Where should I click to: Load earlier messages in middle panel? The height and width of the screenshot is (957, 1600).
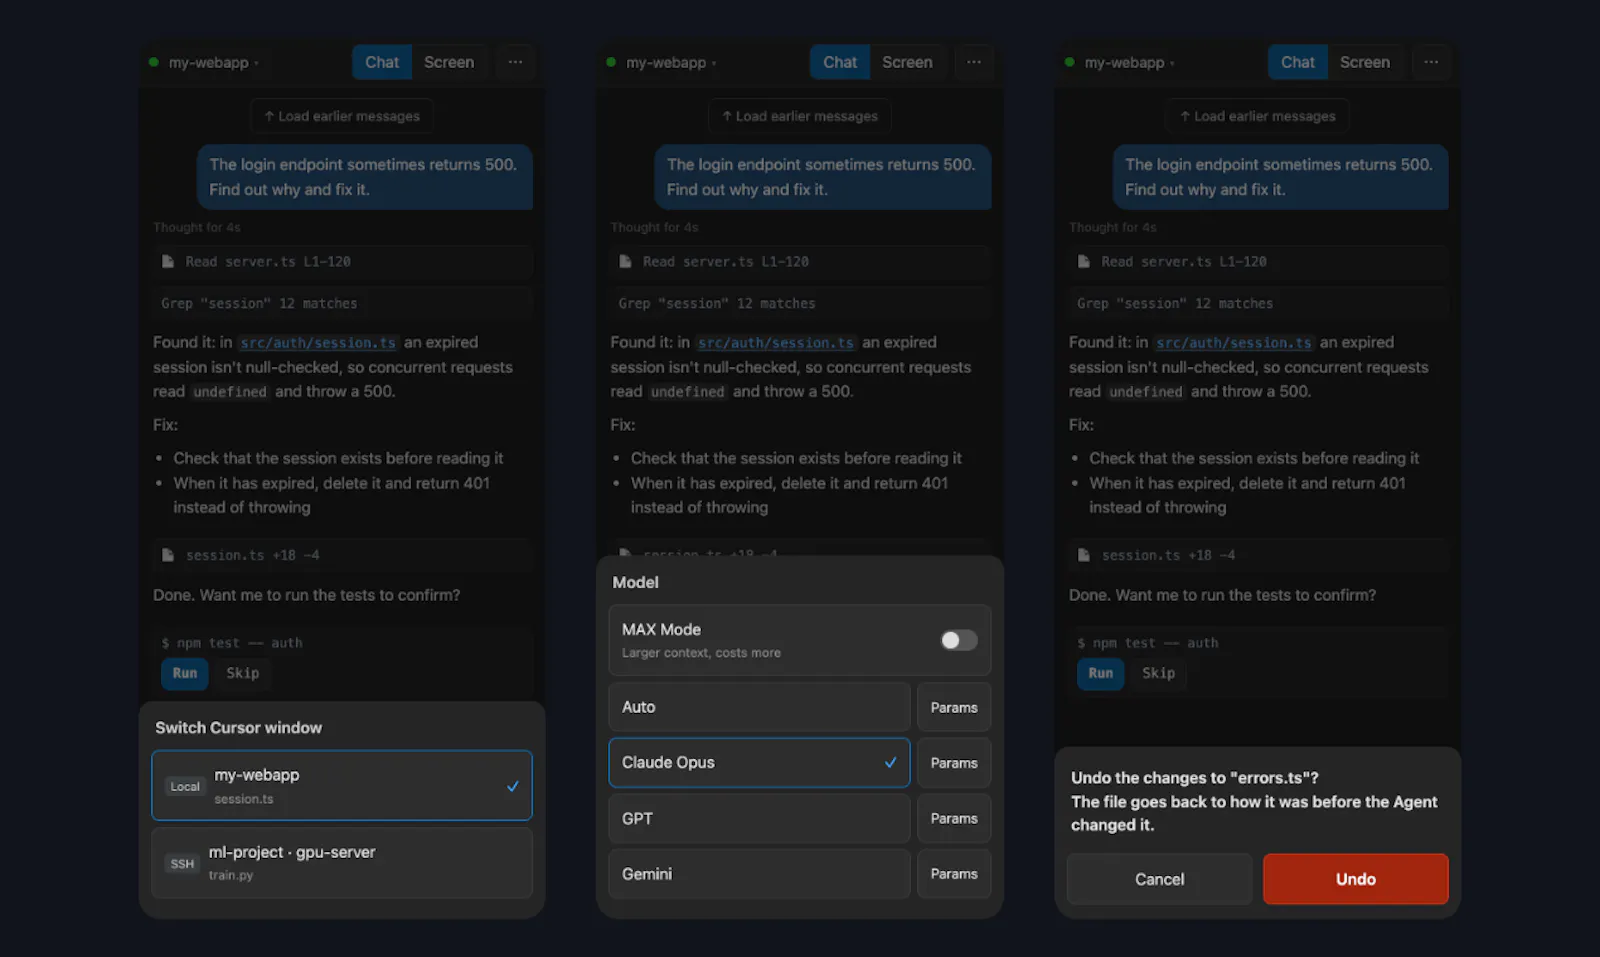(x=800, y=116)
